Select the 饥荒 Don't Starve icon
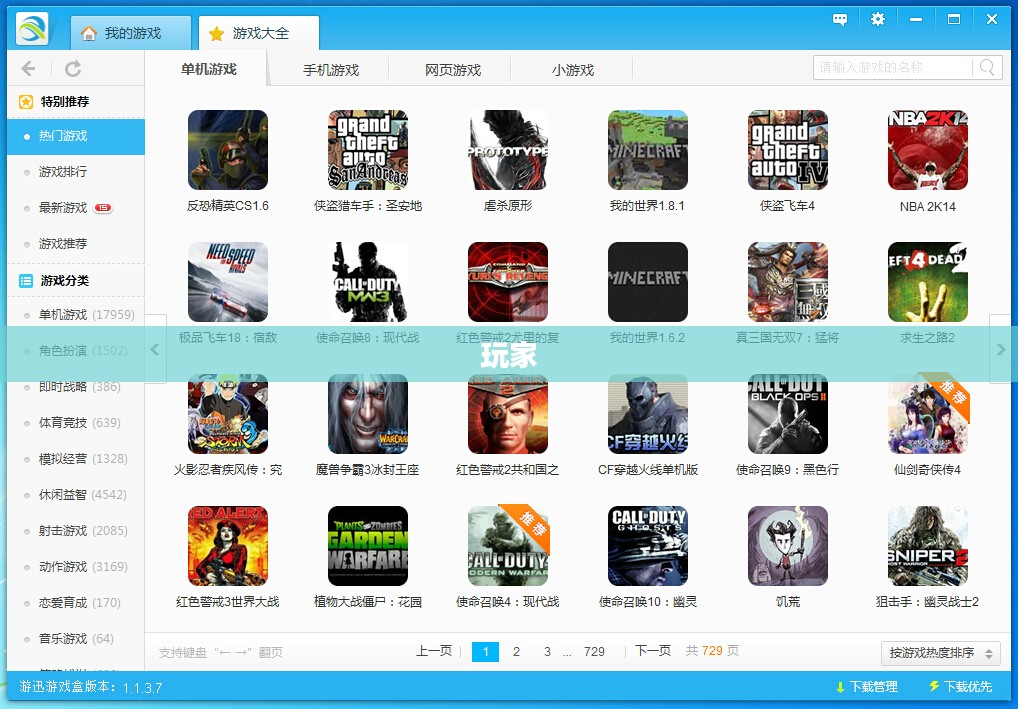This screenshot has height=709, width=1018. [788, 546]
